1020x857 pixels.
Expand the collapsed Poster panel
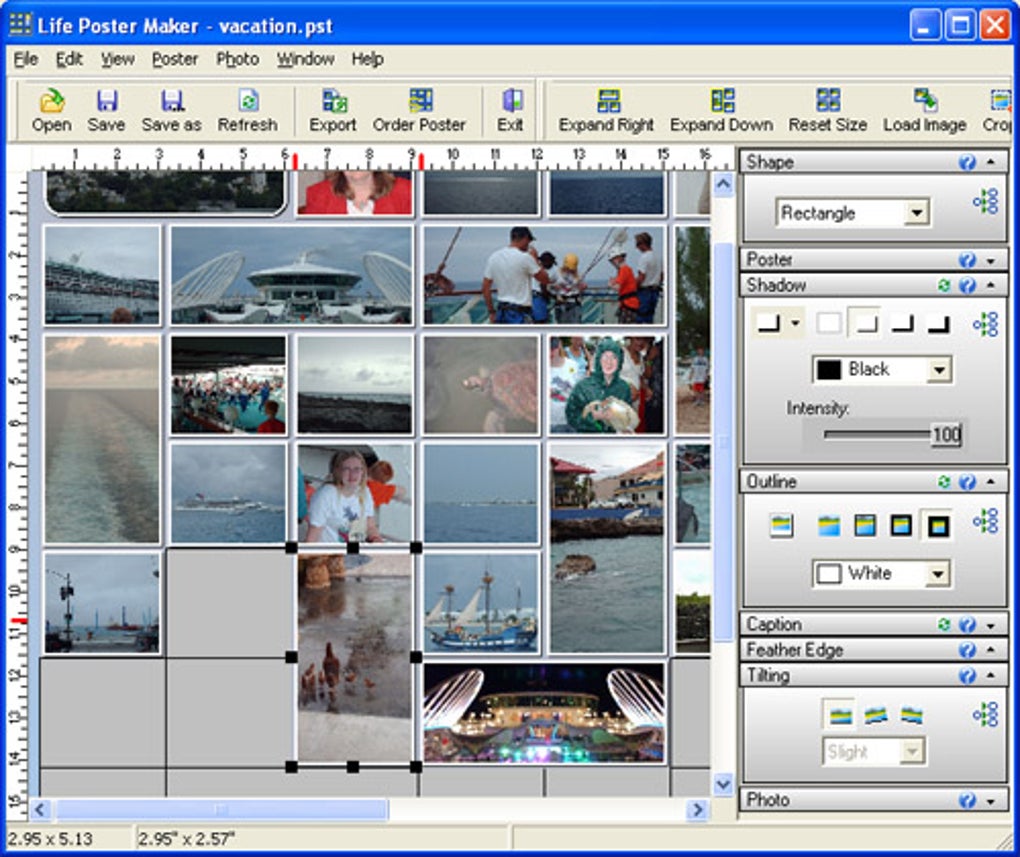(990, 260)
